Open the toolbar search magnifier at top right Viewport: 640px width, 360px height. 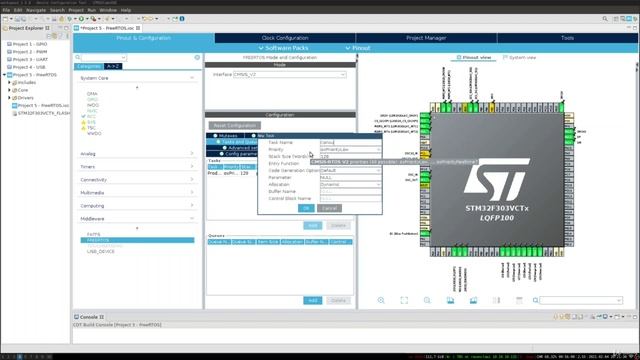605,19
